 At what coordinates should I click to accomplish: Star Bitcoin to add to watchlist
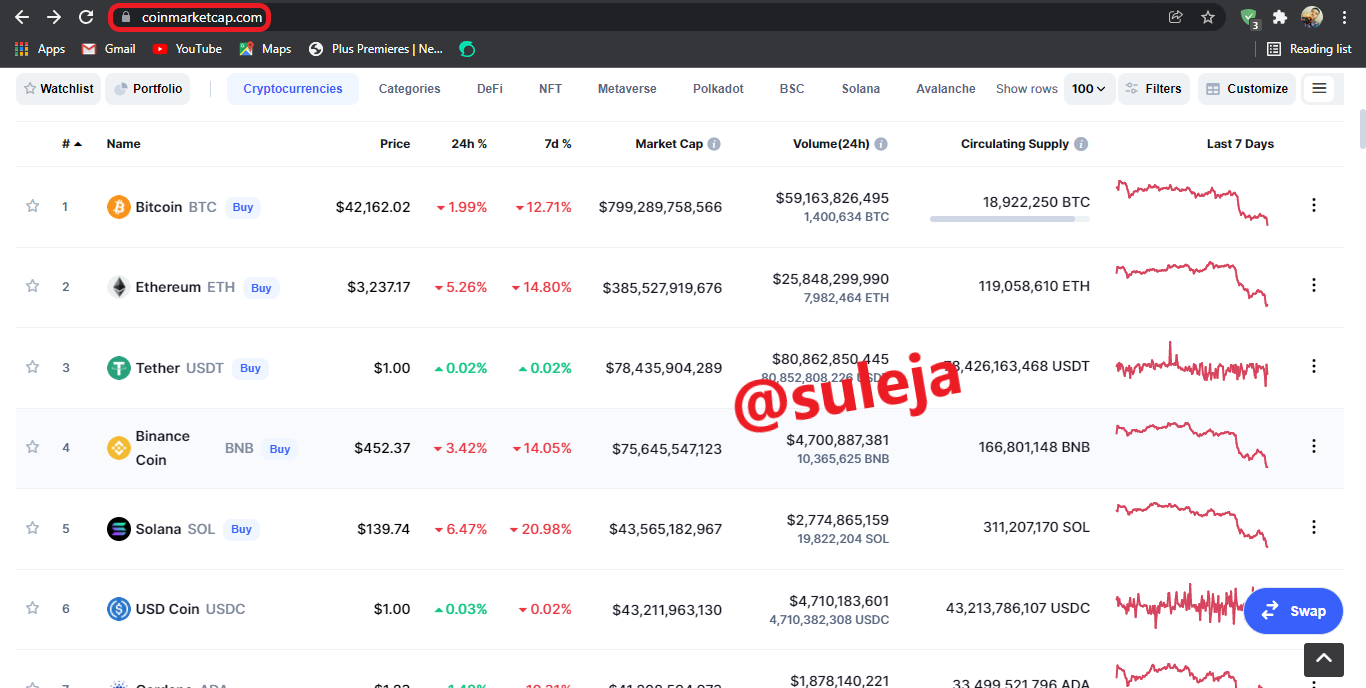click(x=32, y=206)
